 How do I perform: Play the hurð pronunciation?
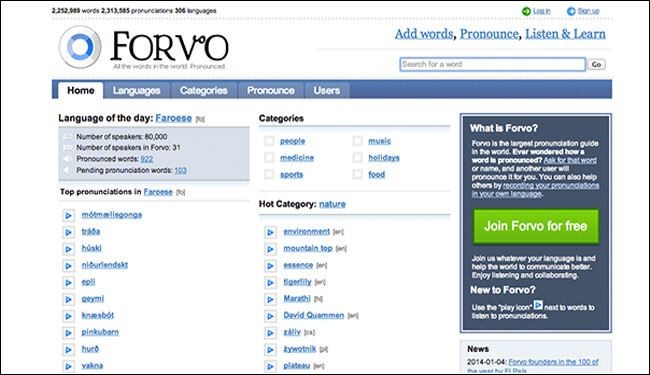[x=68, y=350]
